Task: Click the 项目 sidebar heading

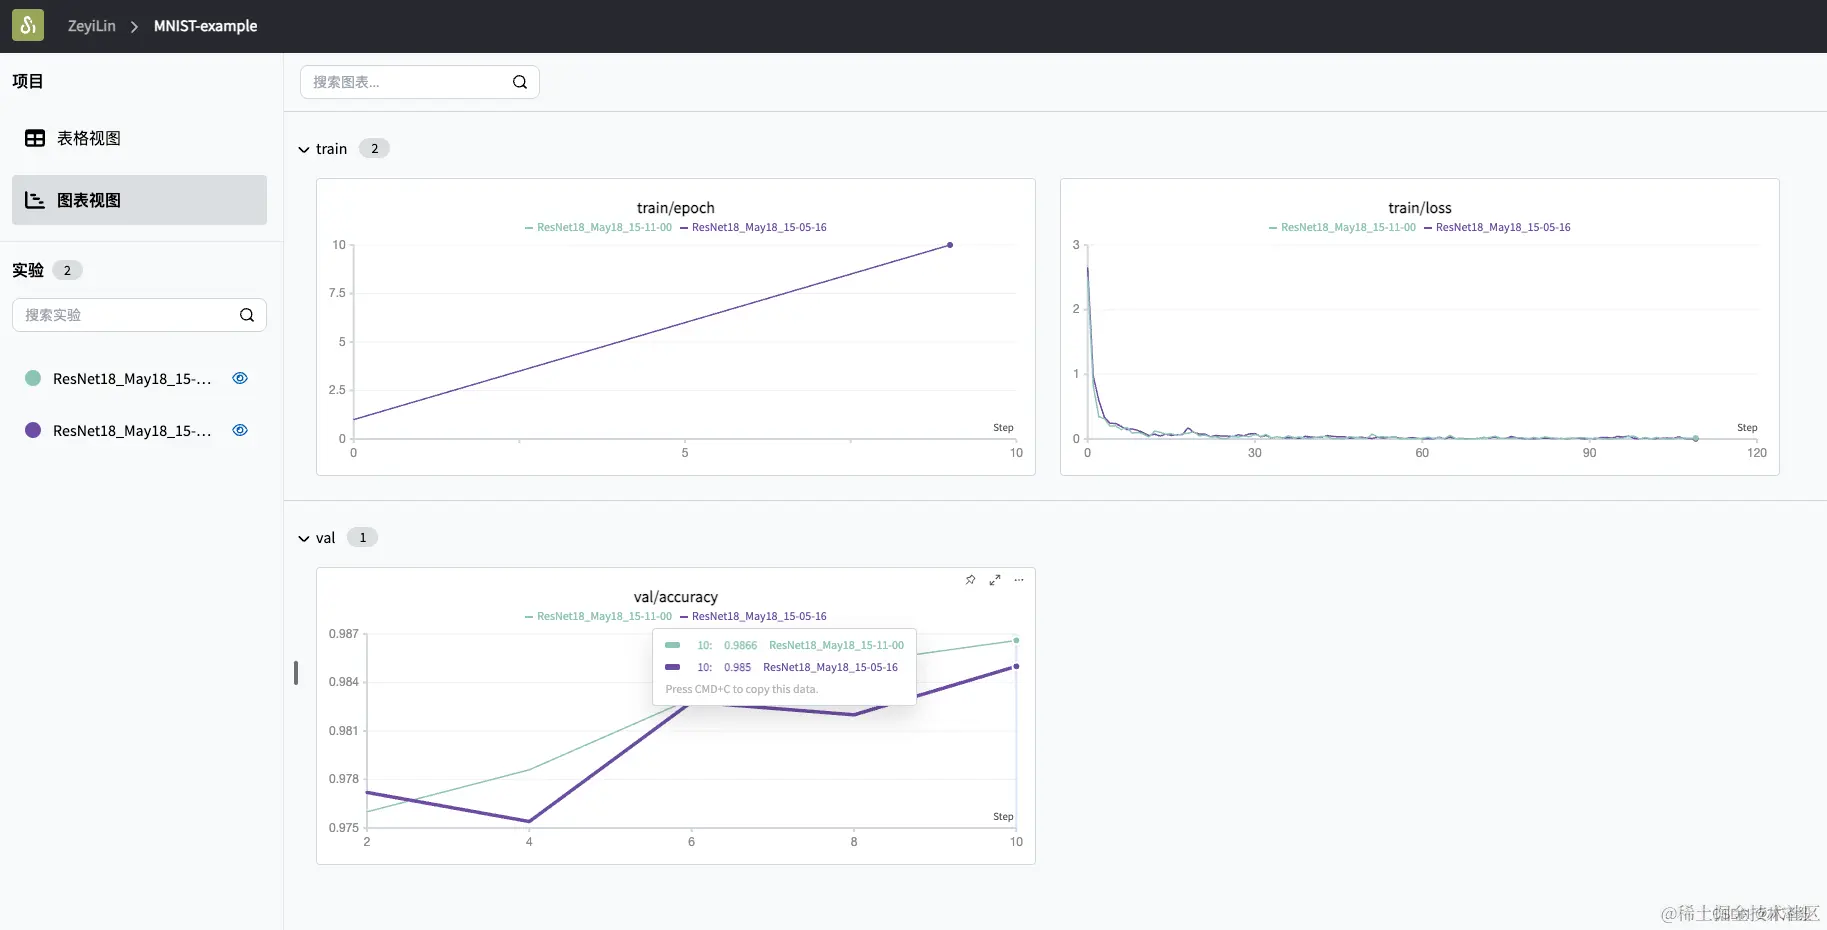Action: coord(28,82)
